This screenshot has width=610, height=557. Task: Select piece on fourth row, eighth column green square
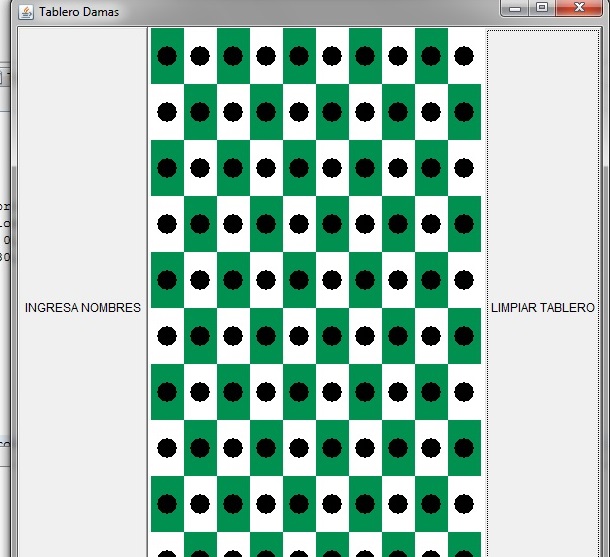(x=398, y=224)
